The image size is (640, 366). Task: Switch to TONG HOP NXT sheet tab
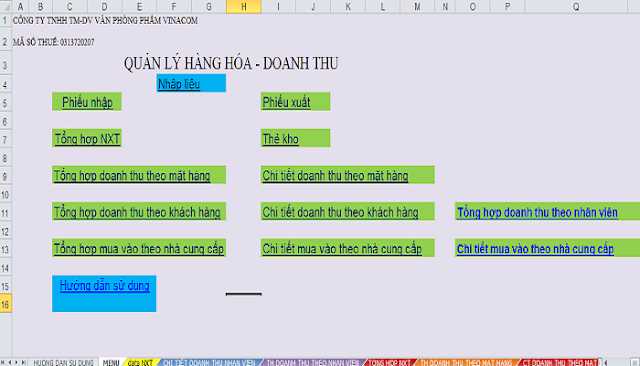tap(389, 362)
